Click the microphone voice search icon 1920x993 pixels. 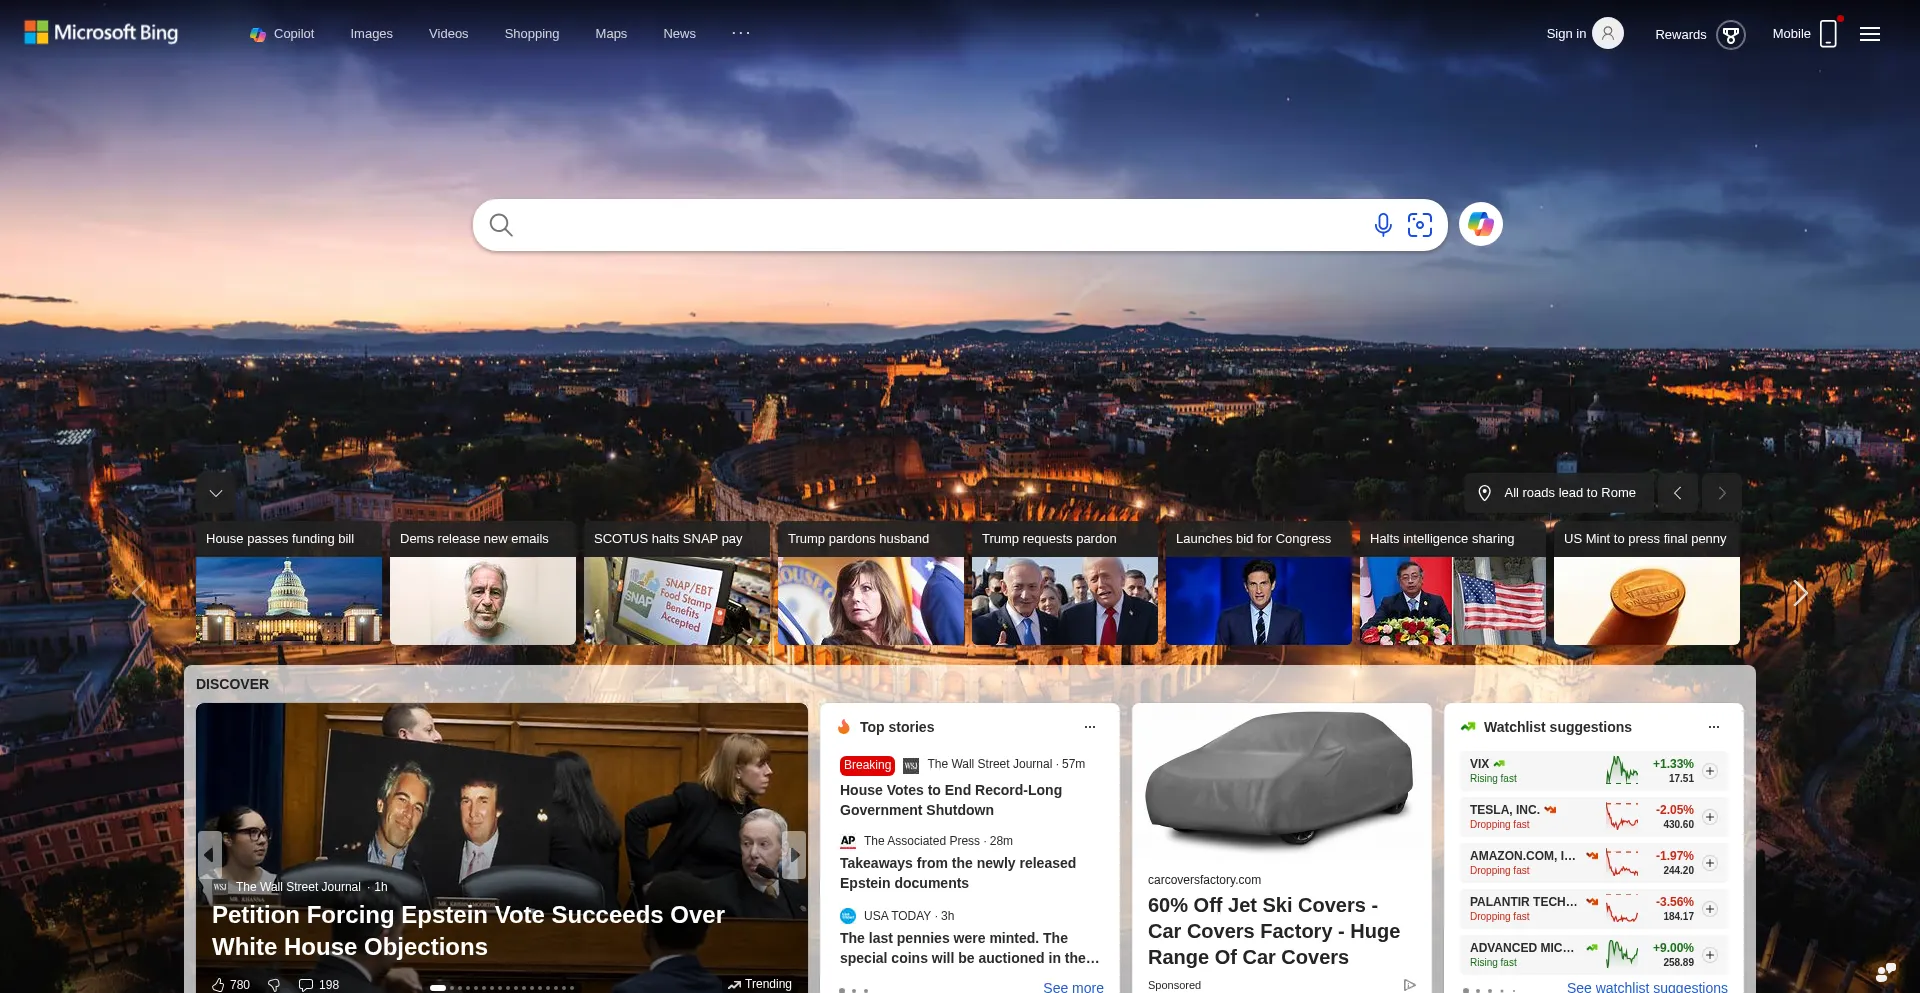point(1382,225)
